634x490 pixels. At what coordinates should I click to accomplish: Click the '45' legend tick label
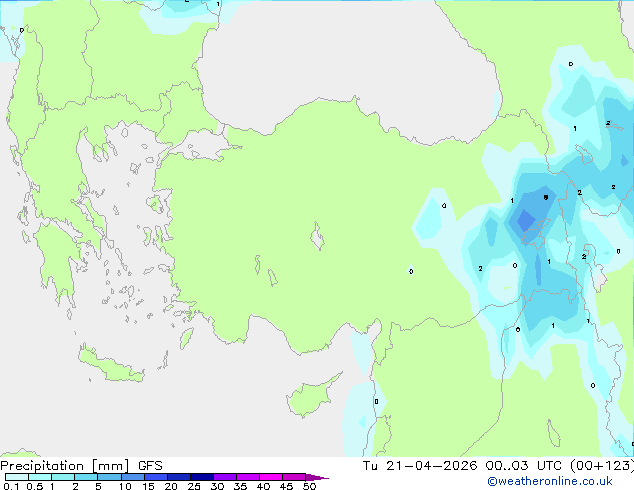(x=286, y=486)
